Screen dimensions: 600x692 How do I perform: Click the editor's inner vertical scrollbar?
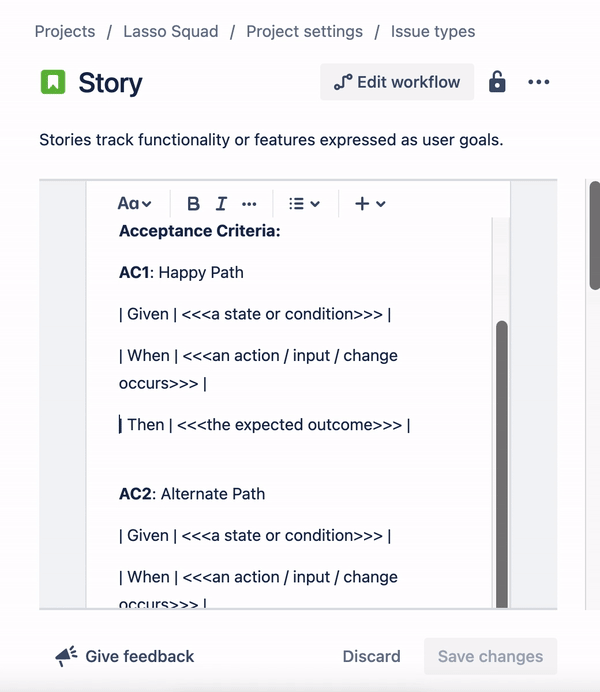(502, 463)
